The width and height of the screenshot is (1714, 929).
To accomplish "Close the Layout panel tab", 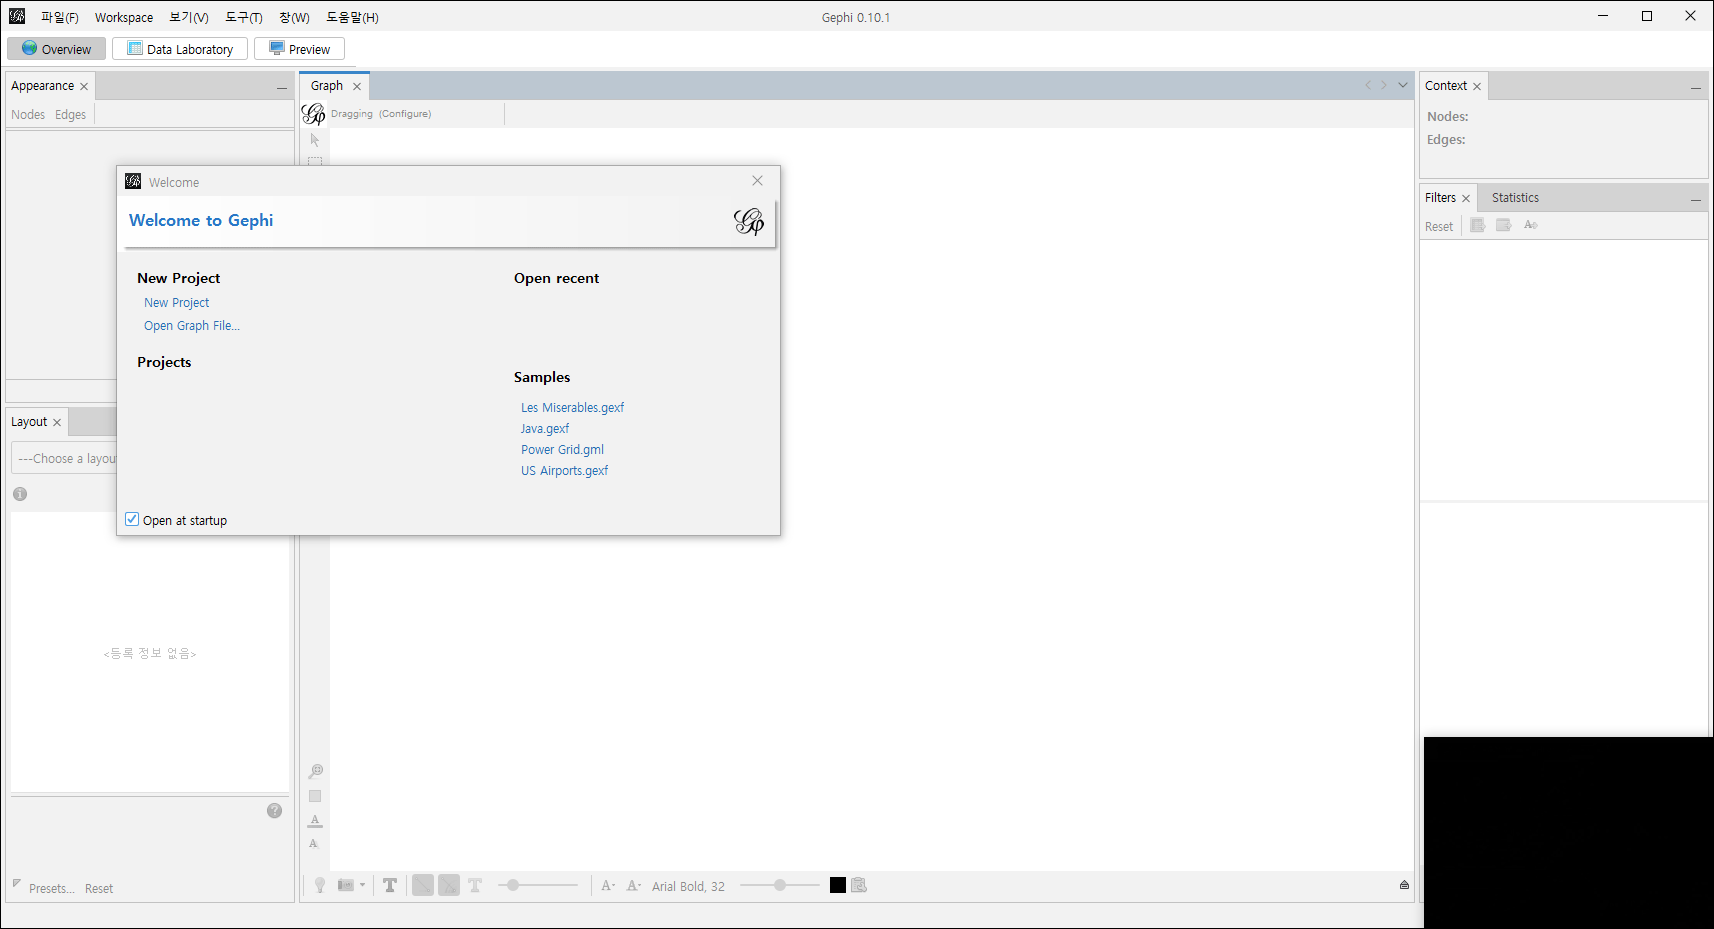I will click(57, 423).
